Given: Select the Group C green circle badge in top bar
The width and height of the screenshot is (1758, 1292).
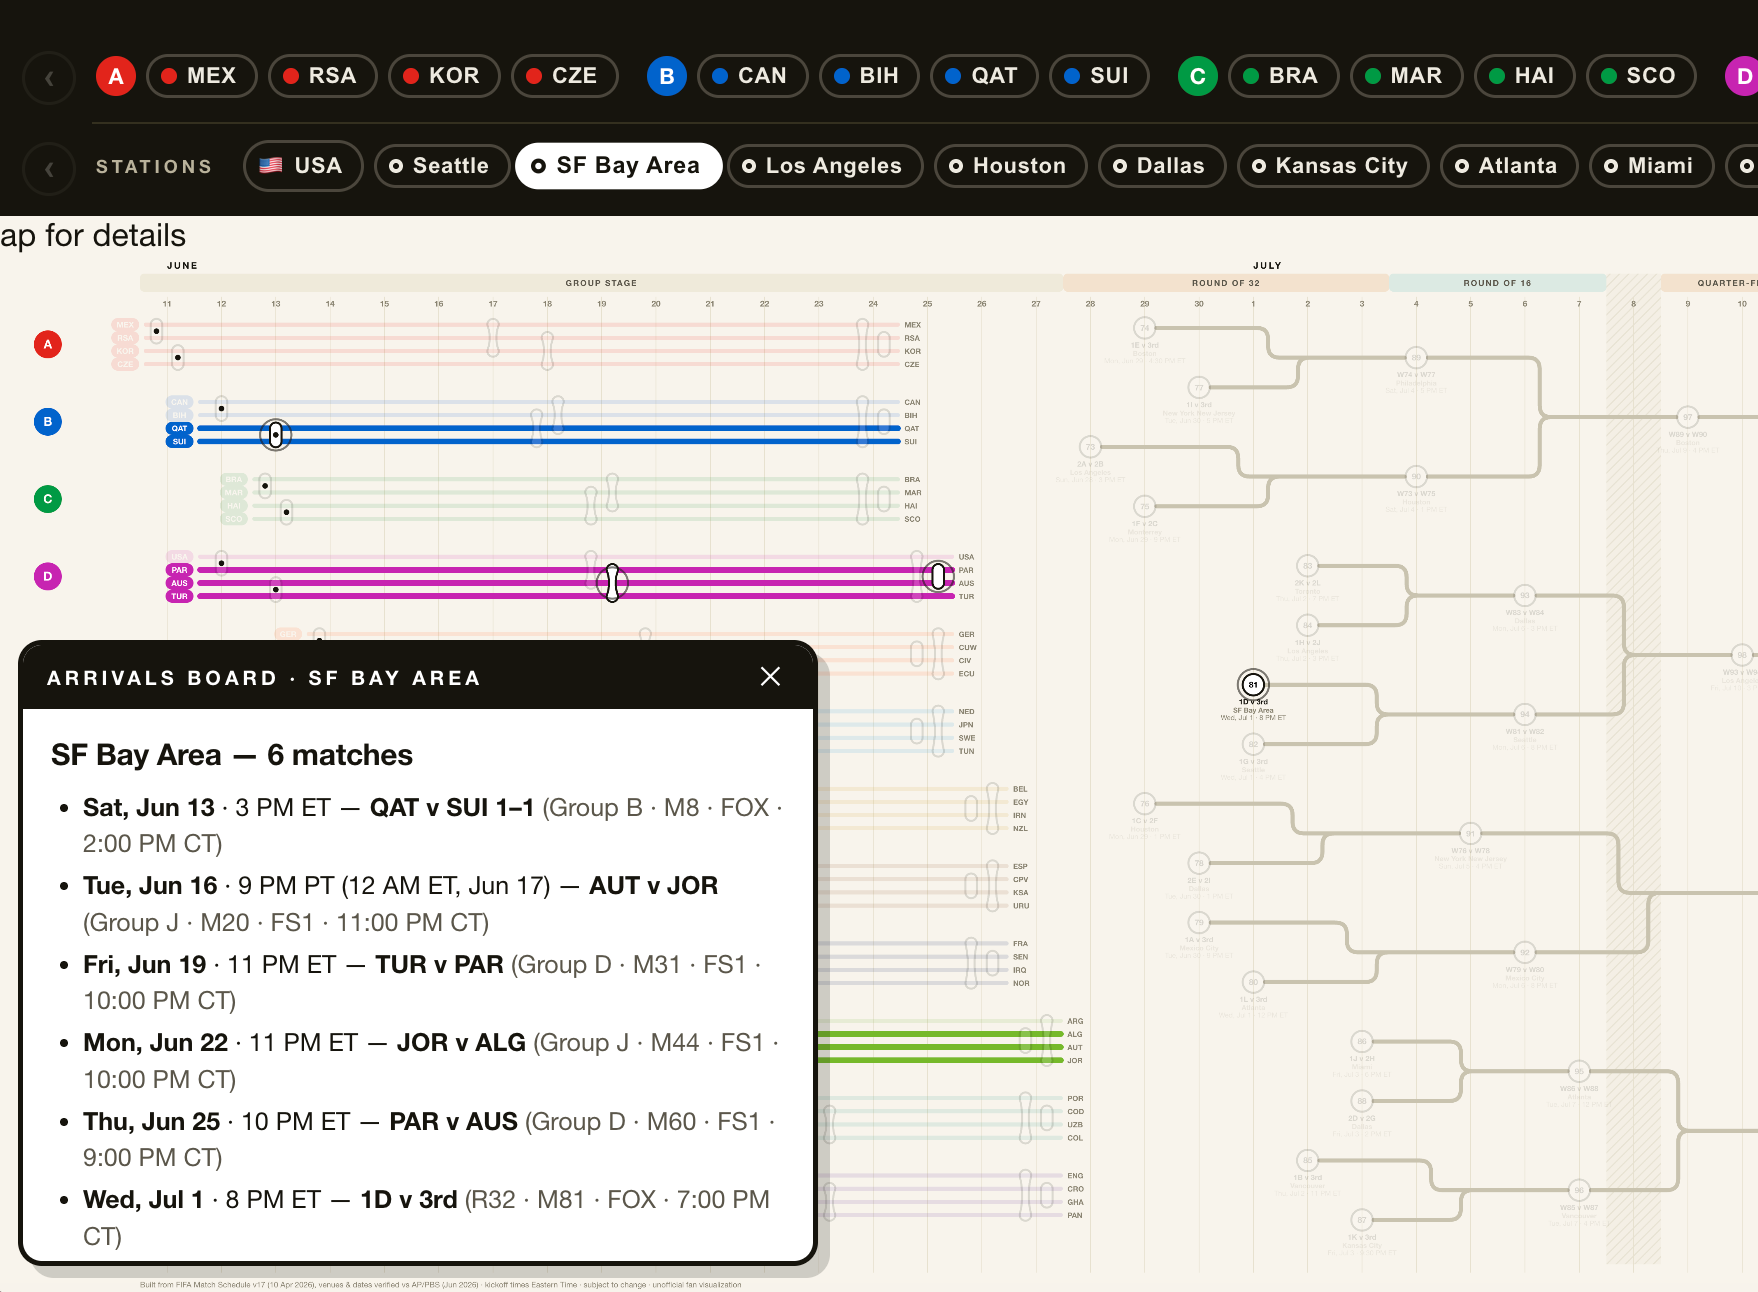Looking at the screenshot, I should 1198,76.
